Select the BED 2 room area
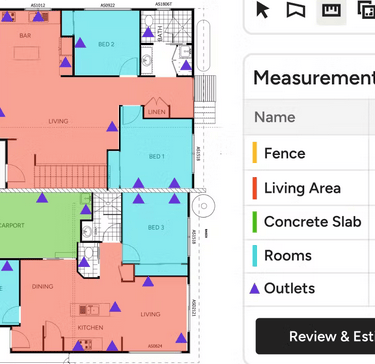 click(106, 43)
